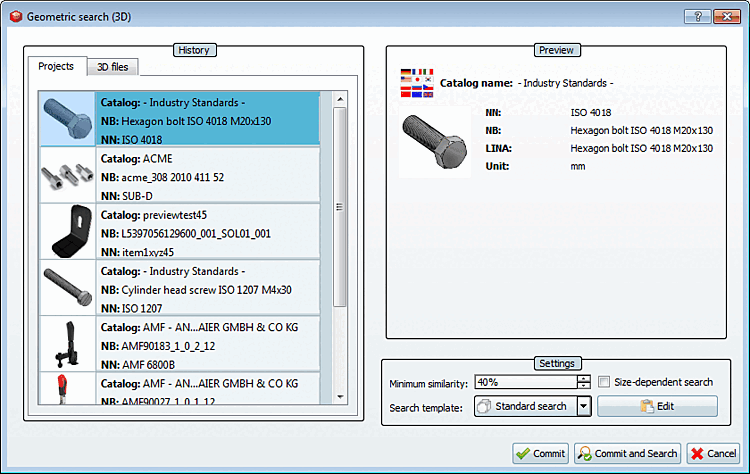The image size is (750, 474).
Task: Click the country flags icon in Preview
Action: [x=417, y=83]
